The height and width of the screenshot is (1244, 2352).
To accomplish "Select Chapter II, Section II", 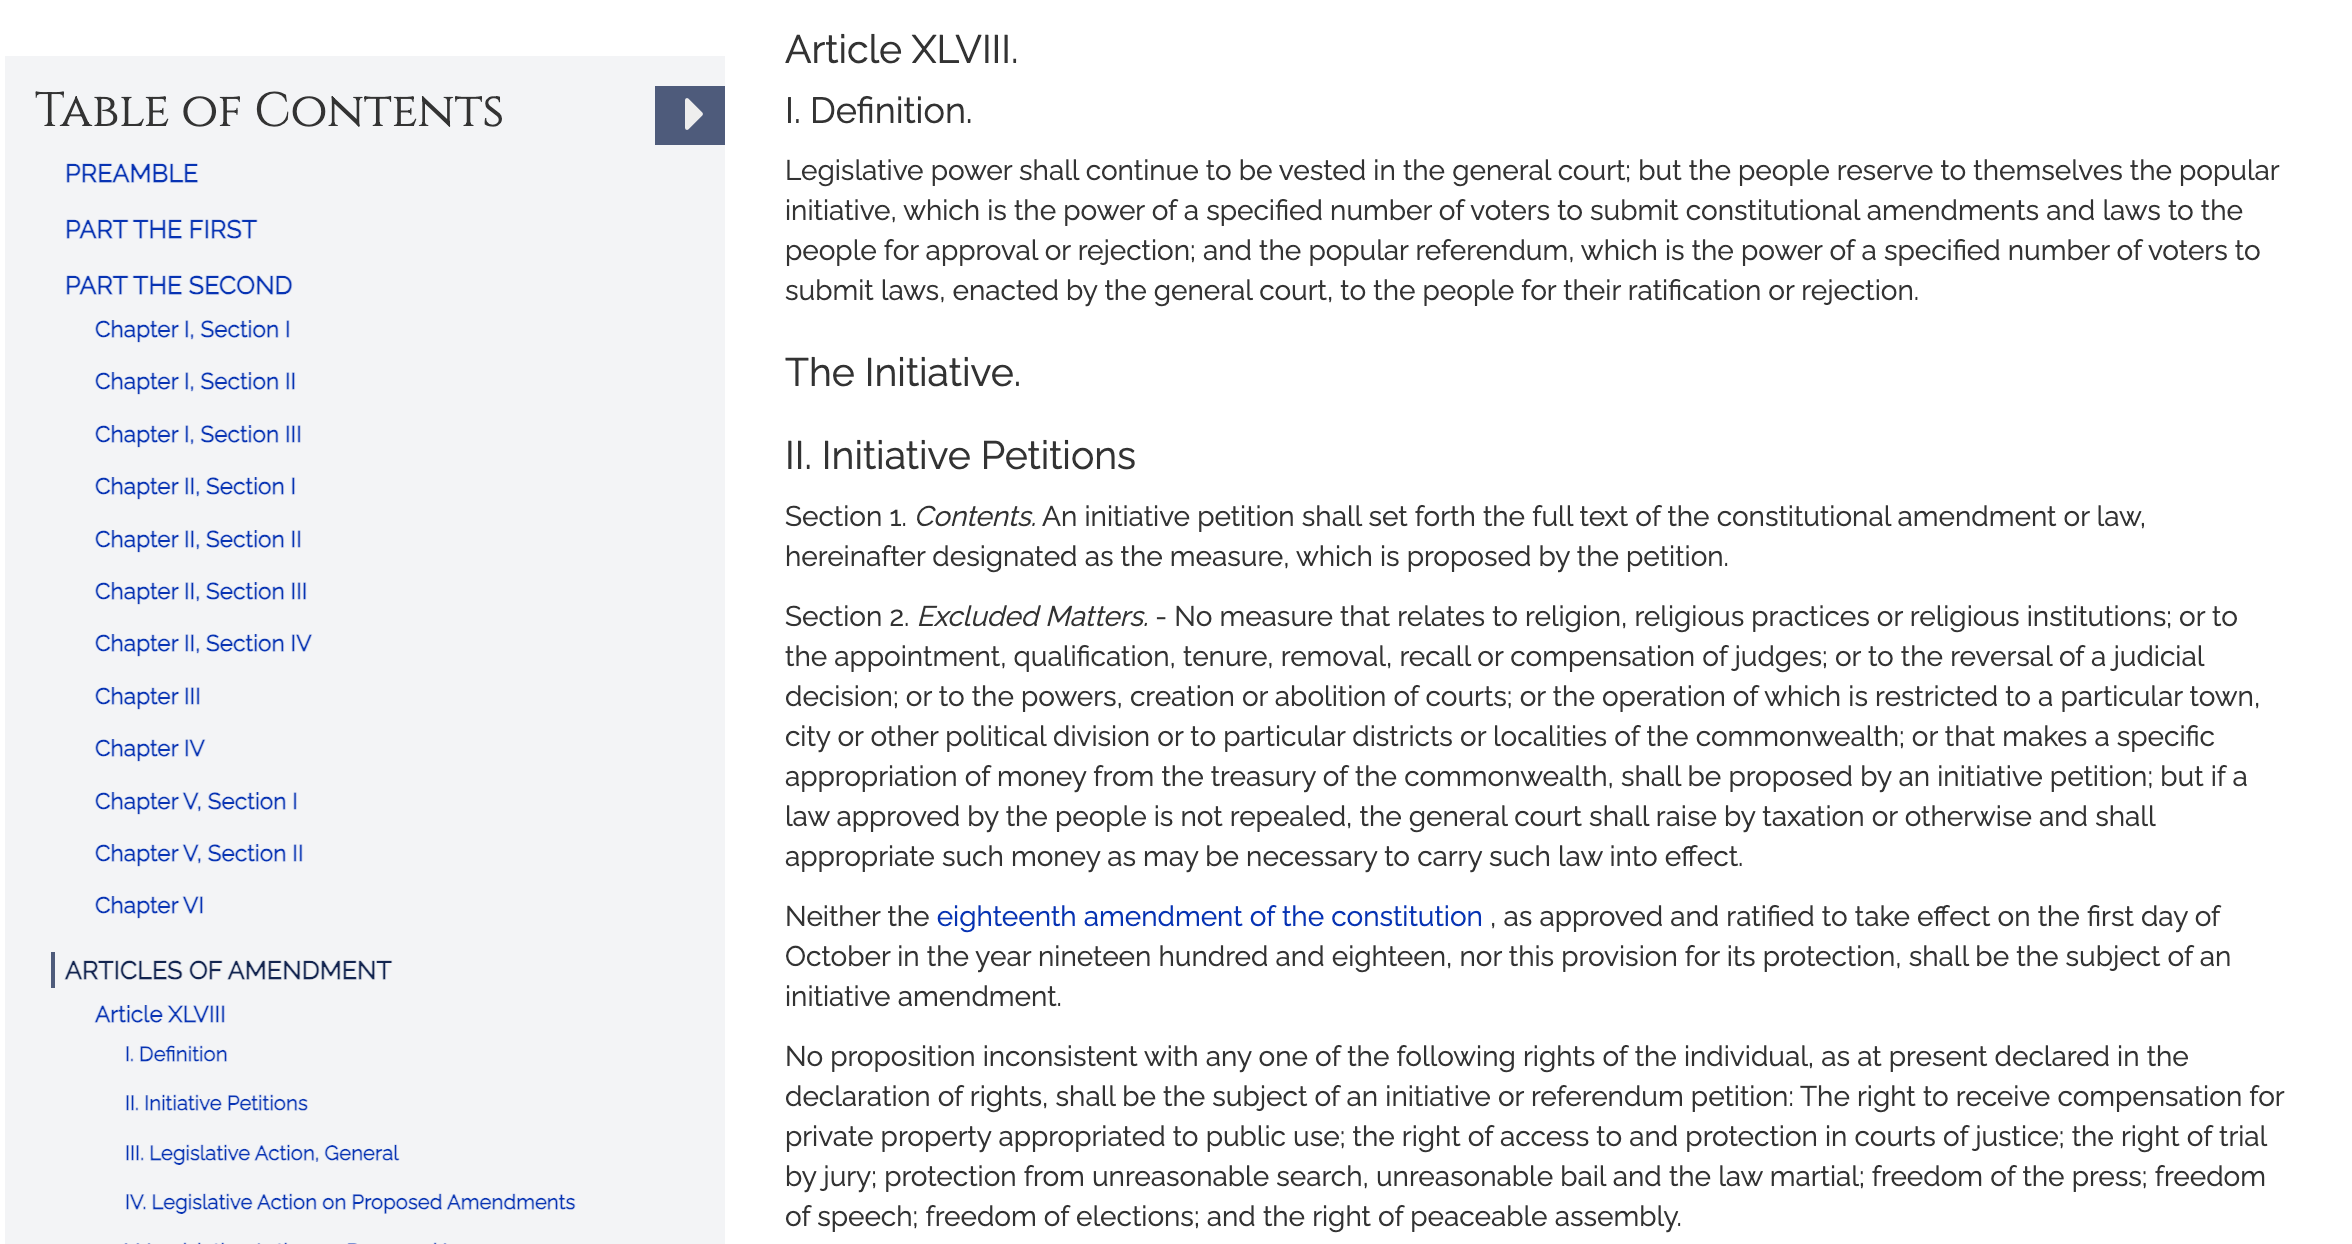I will click(198, 539).
